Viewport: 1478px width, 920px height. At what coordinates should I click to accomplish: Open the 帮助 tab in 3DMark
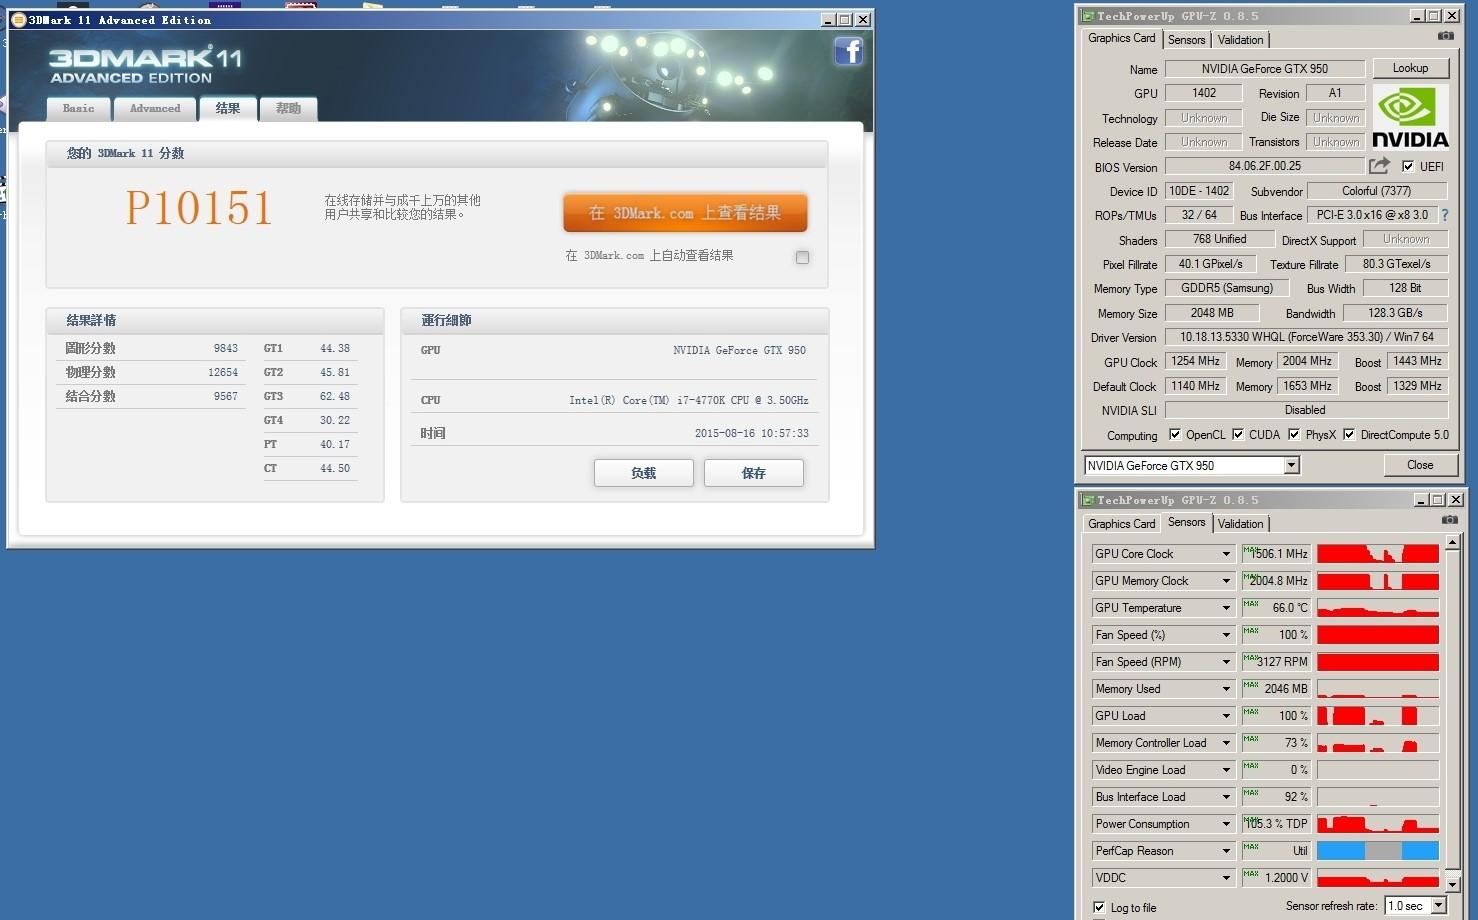coord(288,109)
